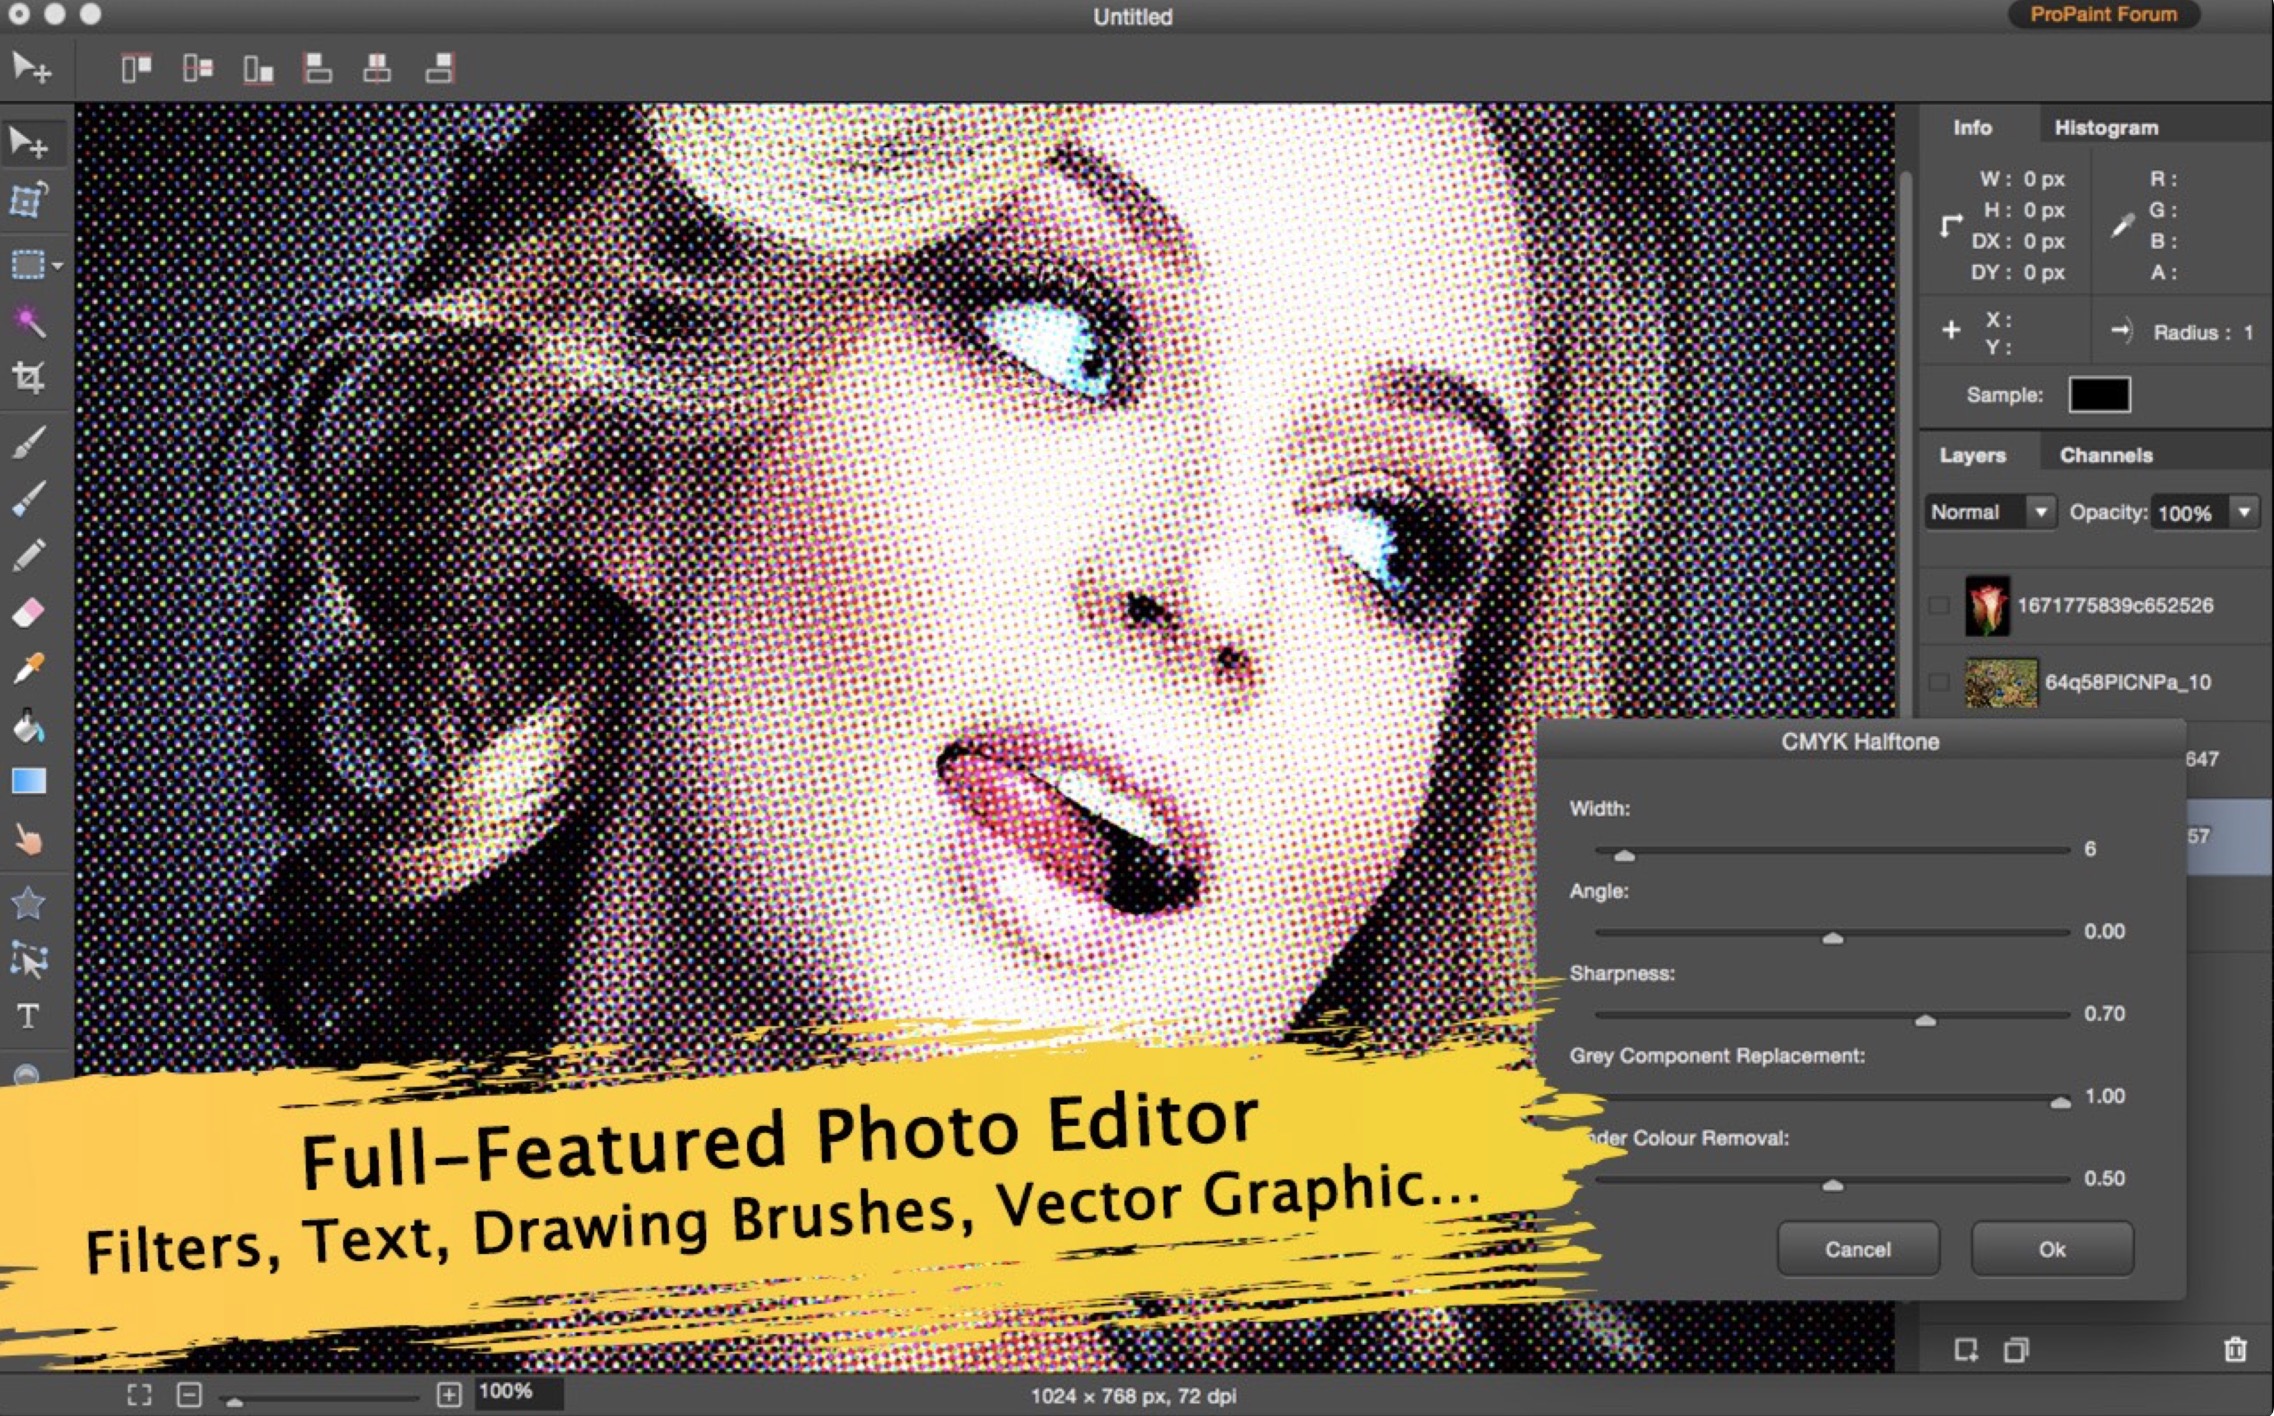Toggle visibility of 1671775839c652526 layer
Screen dimensions: 2274x1416
(x=1938, y=605)
